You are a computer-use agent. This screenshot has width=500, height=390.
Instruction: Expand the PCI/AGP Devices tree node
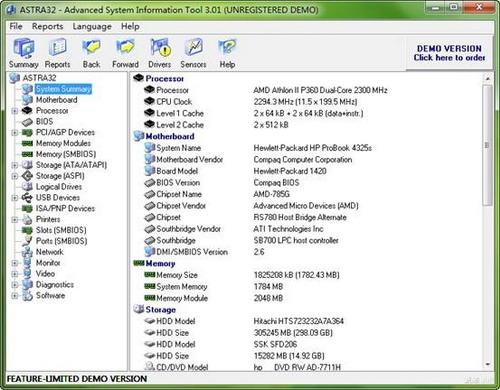[x=15, y=133]
